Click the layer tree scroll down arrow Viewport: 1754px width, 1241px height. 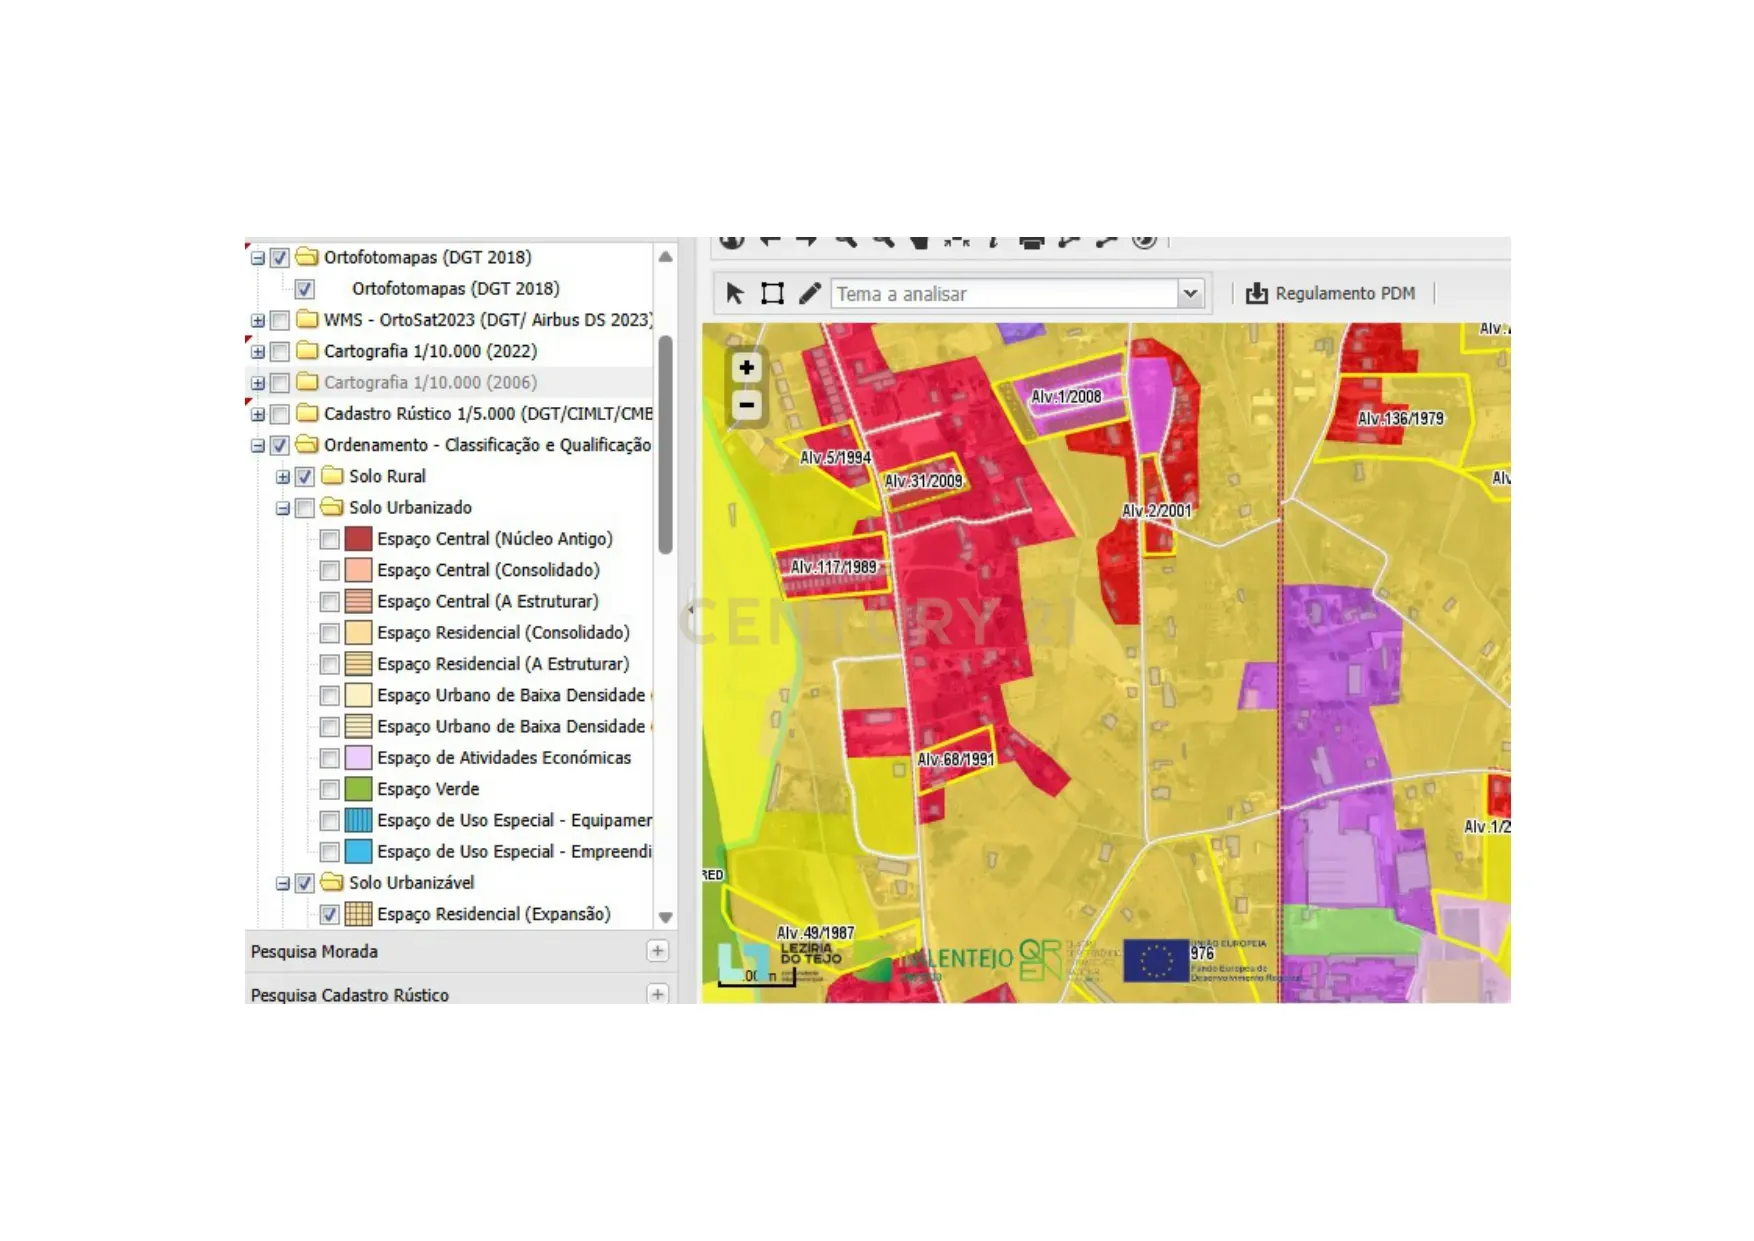665,917
